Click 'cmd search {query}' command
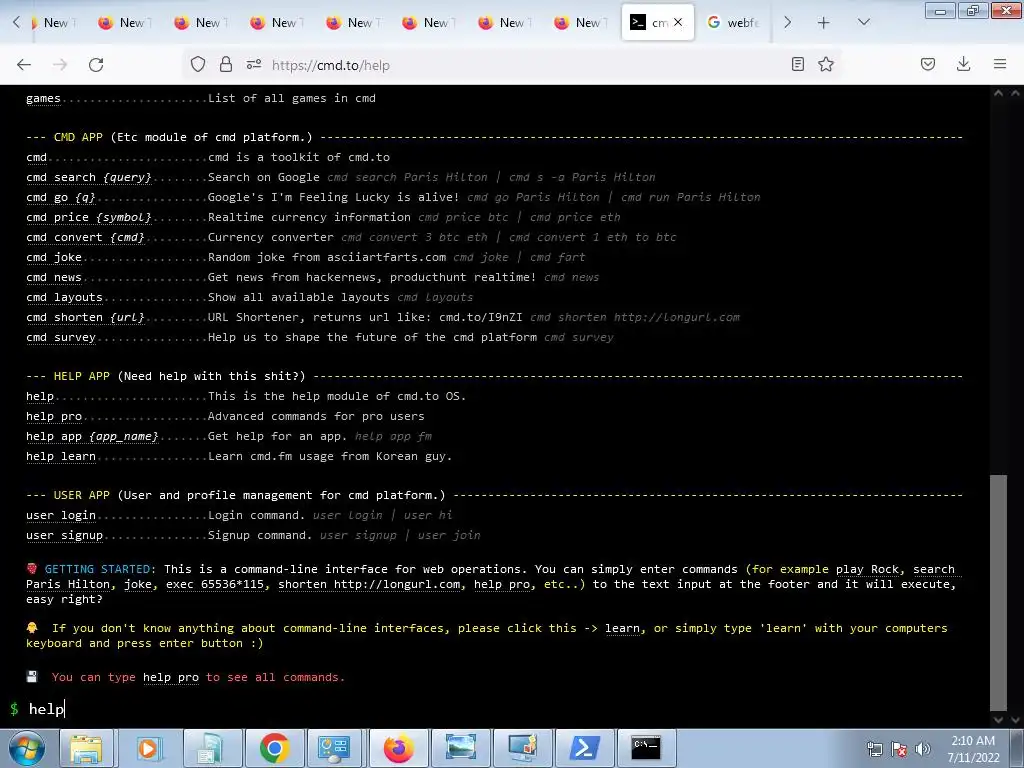The height and width of the screenshot is (768, 1024). [x=89, y=178]
